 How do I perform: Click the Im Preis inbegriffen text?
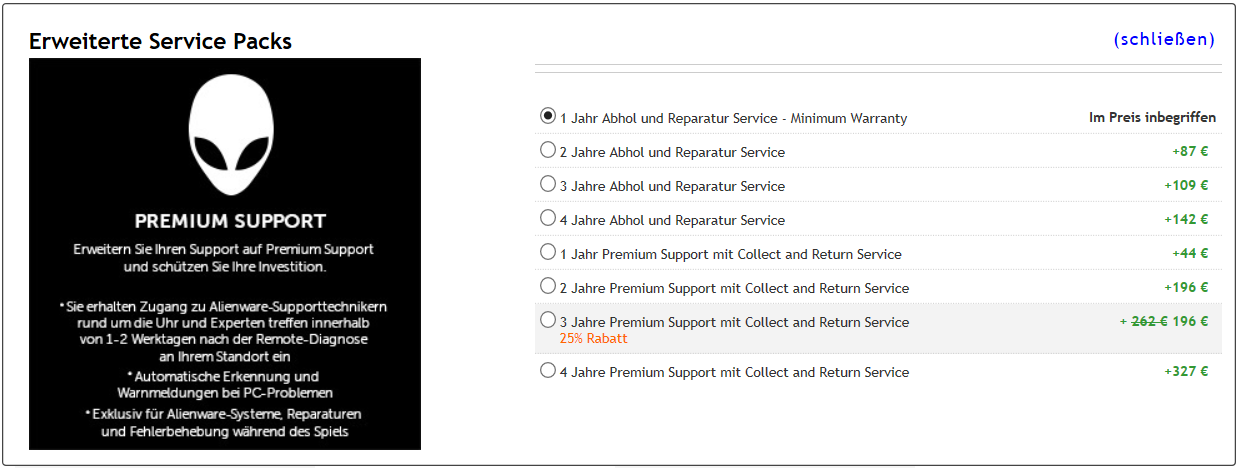(1152, 118)
